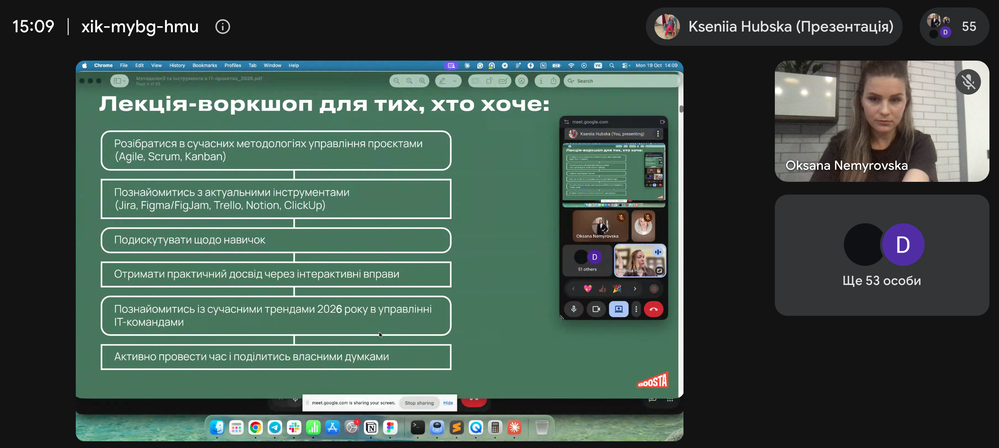999x448 pixels.
Task: Open Window menu in shared menu bar
Action: coord(272,65)
